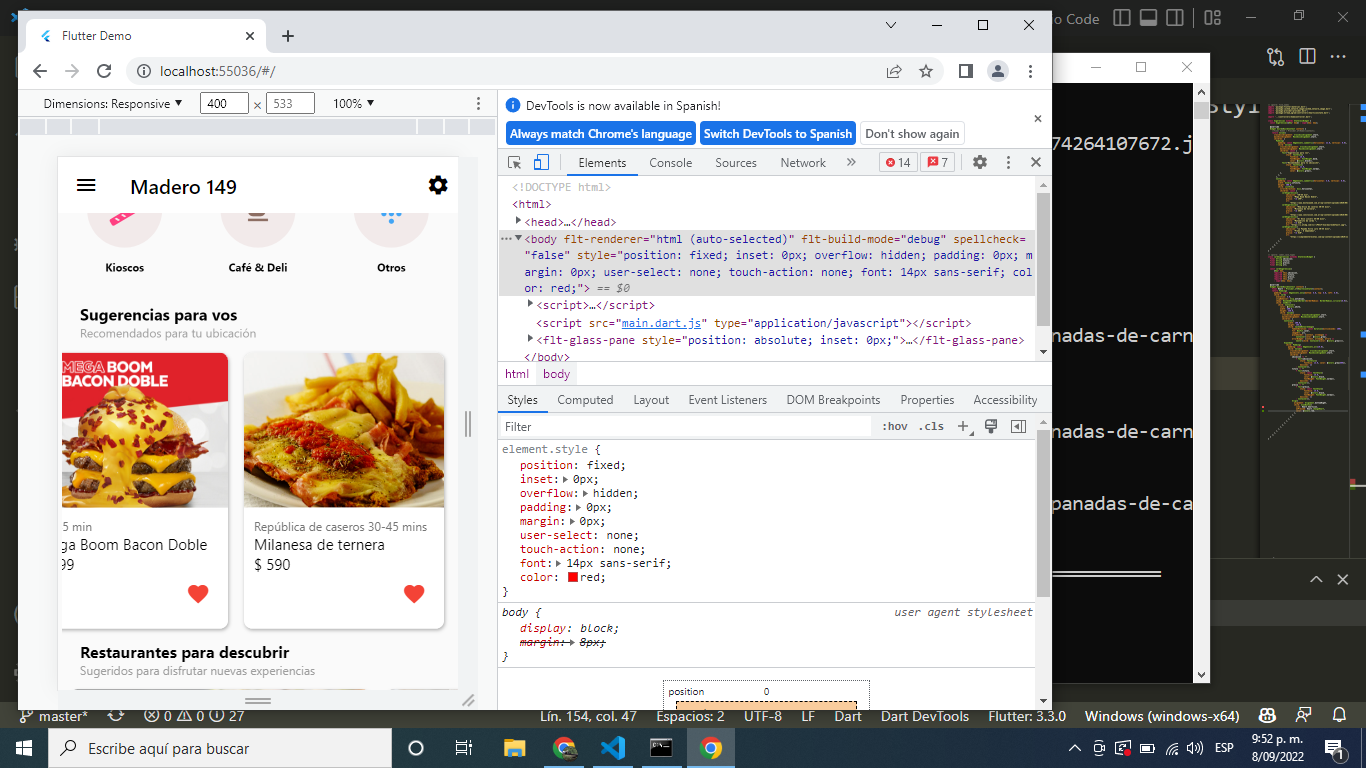Open File Explorer from the taskbar

[514, 748]
